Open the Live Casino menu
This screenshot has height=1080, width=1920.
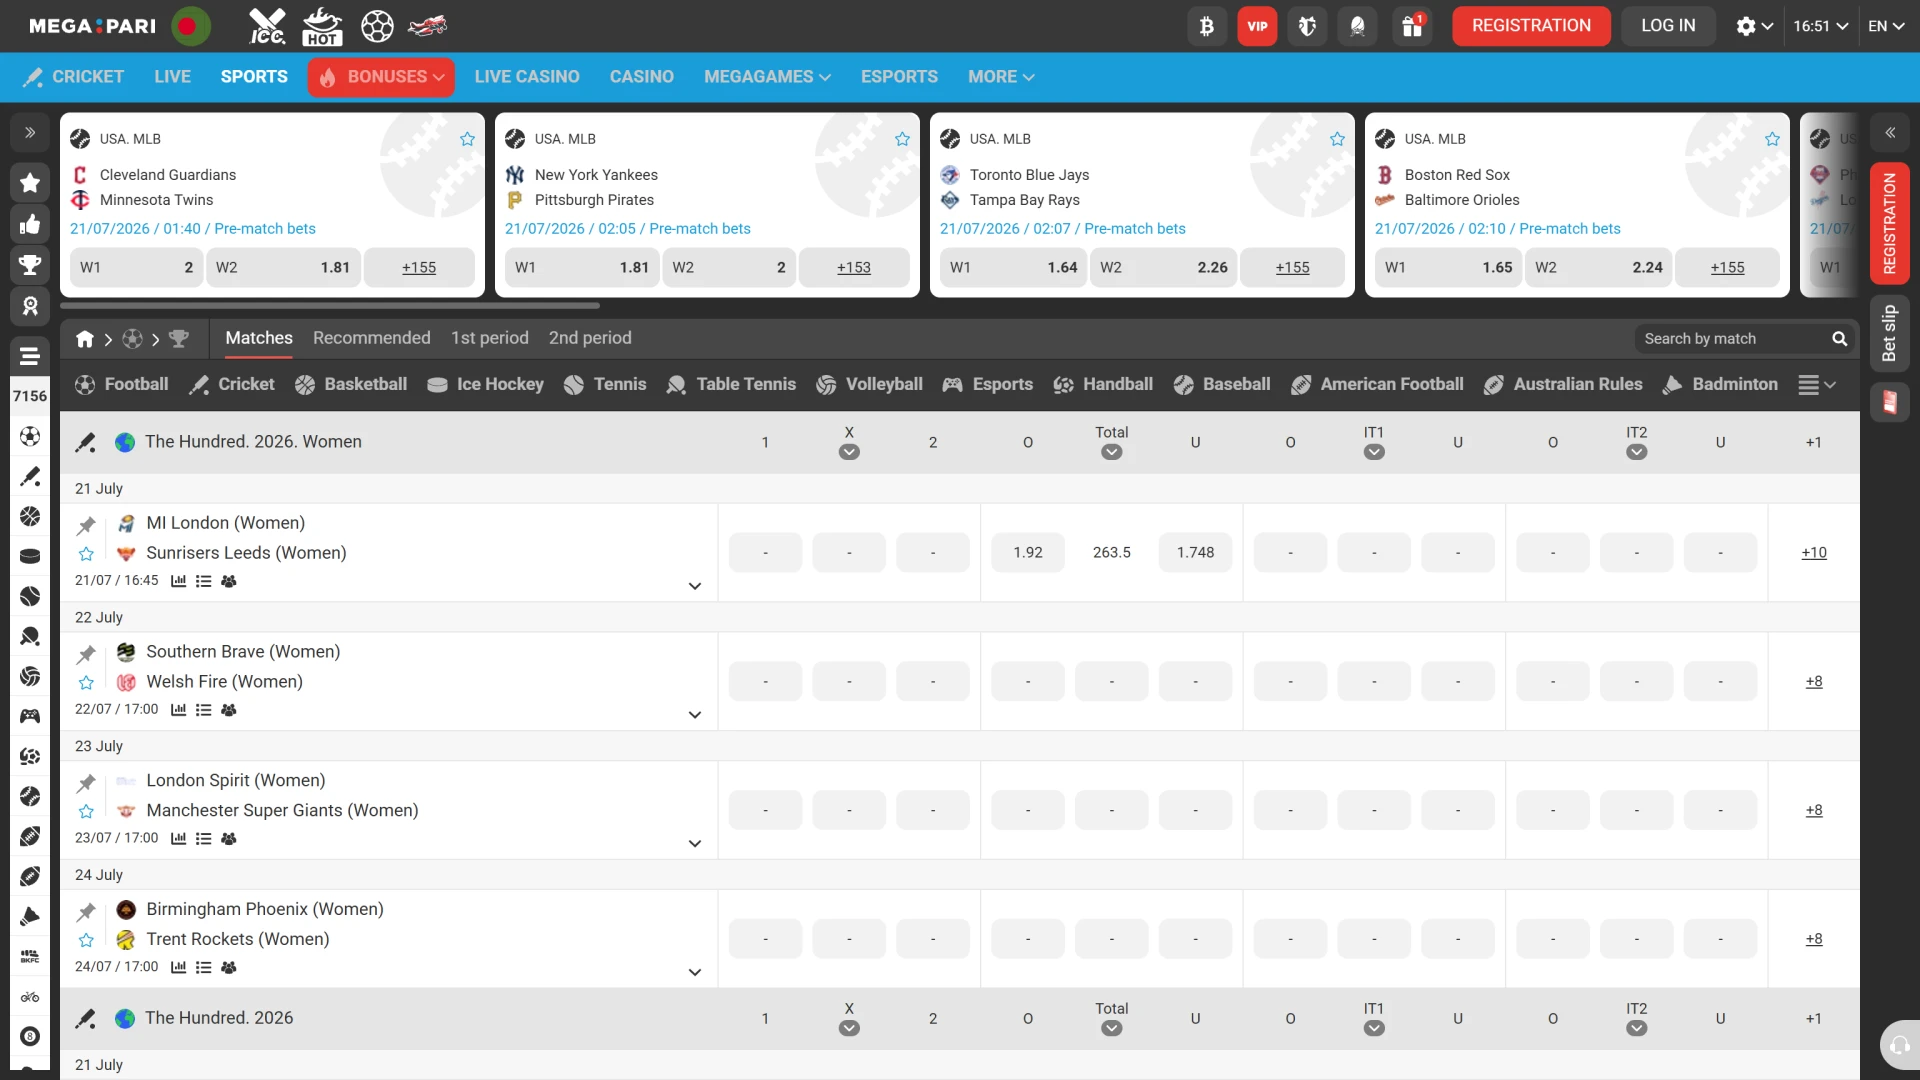[x=527, y=77]
